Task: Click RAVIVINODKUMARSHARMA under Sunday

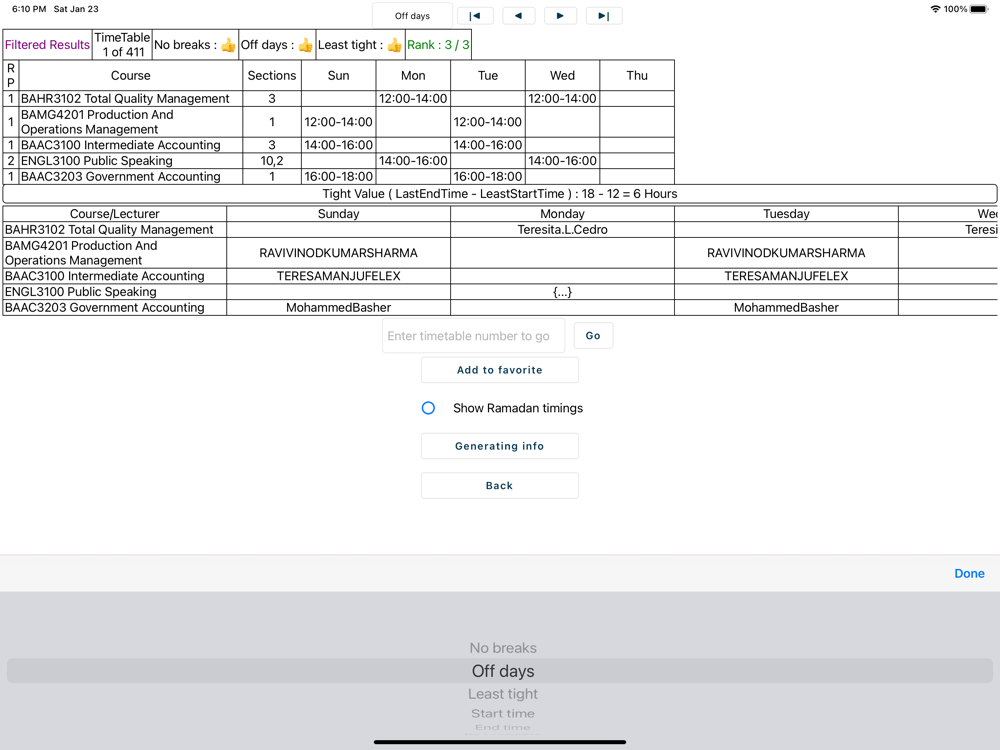Action: [338, 253]
